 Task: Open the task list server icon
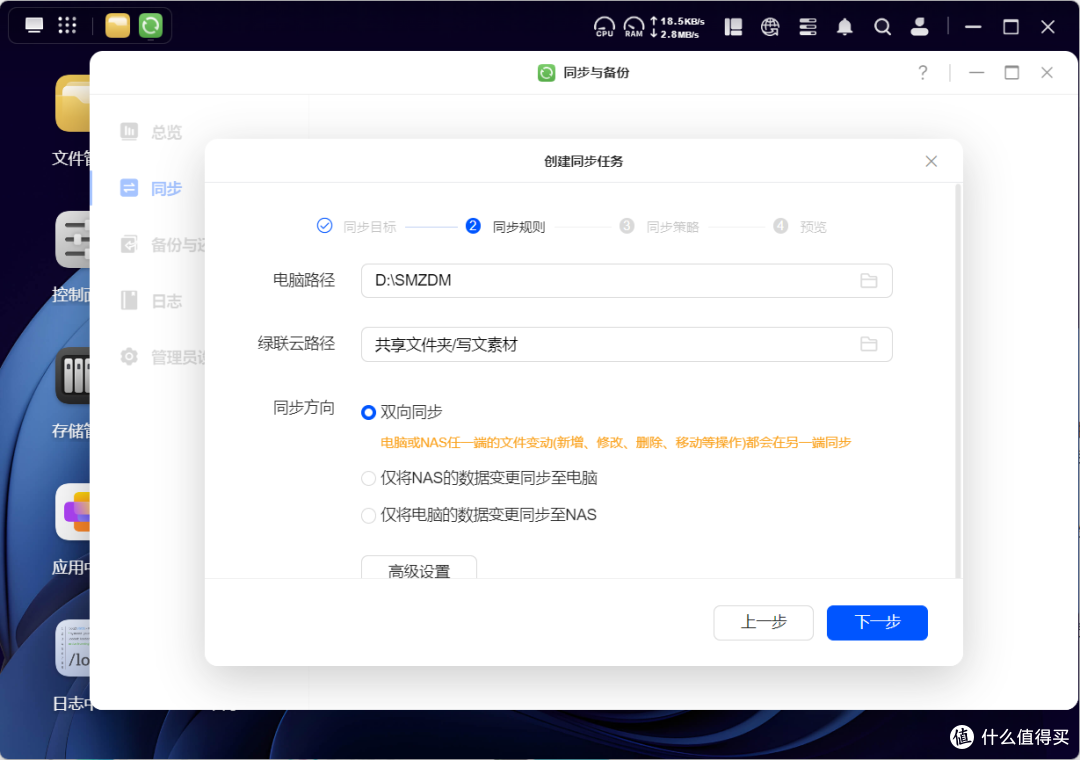pyautogui.click(x=807, y=27)
